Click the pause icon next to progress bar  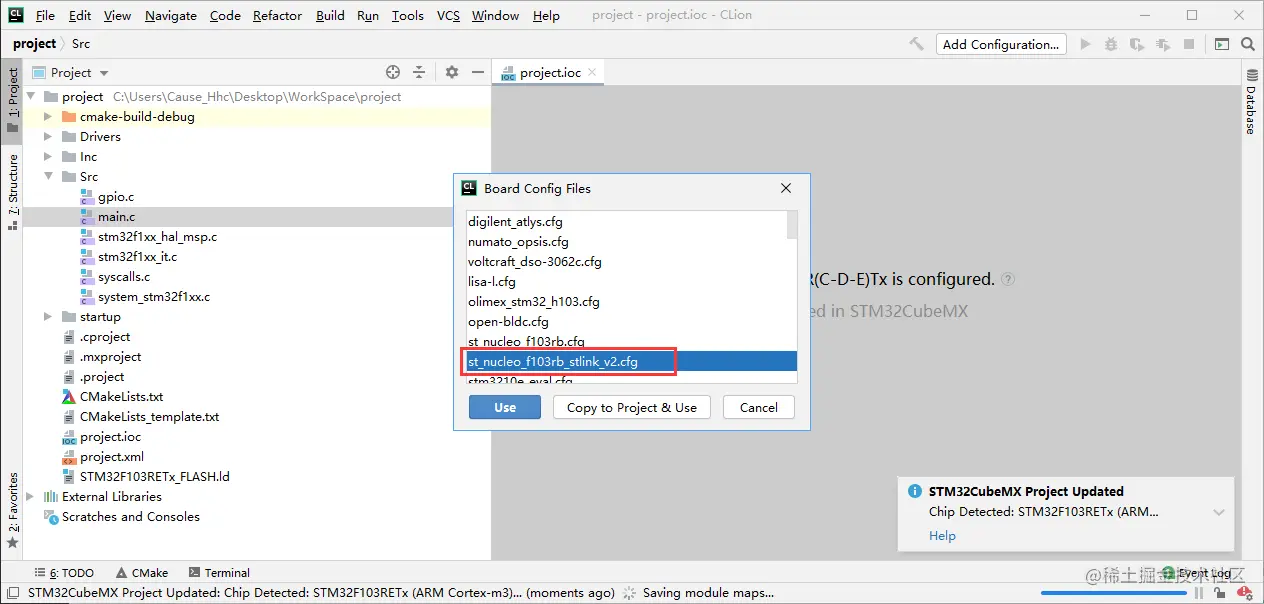(1198, 593)
